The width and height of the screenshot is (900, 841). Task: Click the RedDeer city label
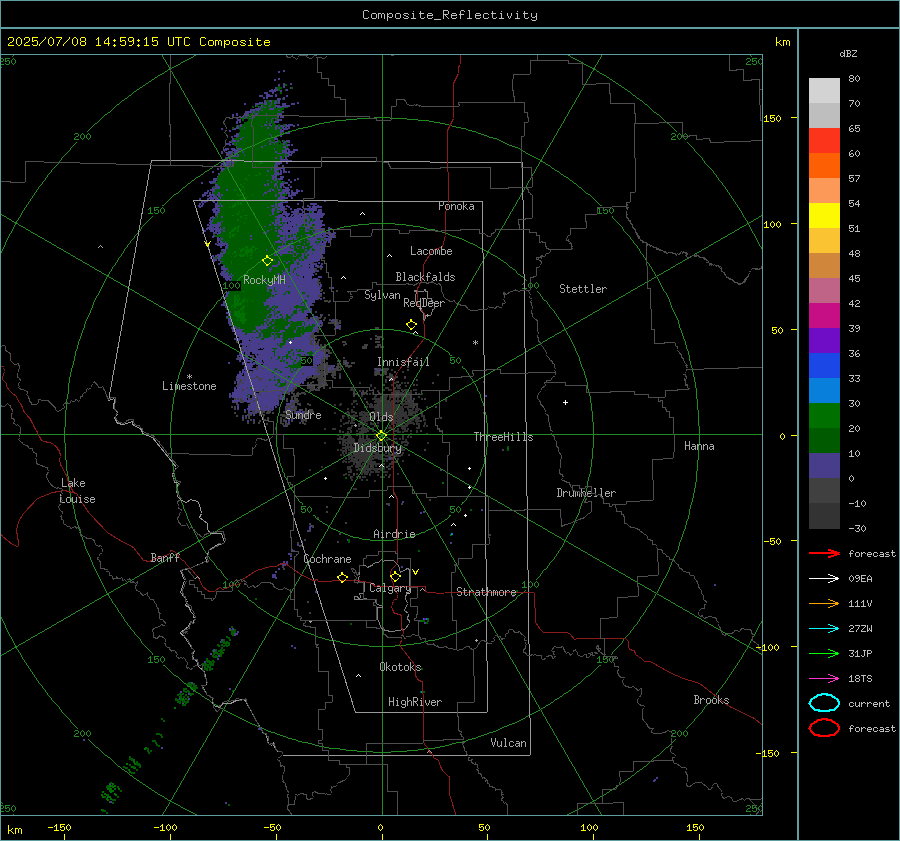coord(424,303)
